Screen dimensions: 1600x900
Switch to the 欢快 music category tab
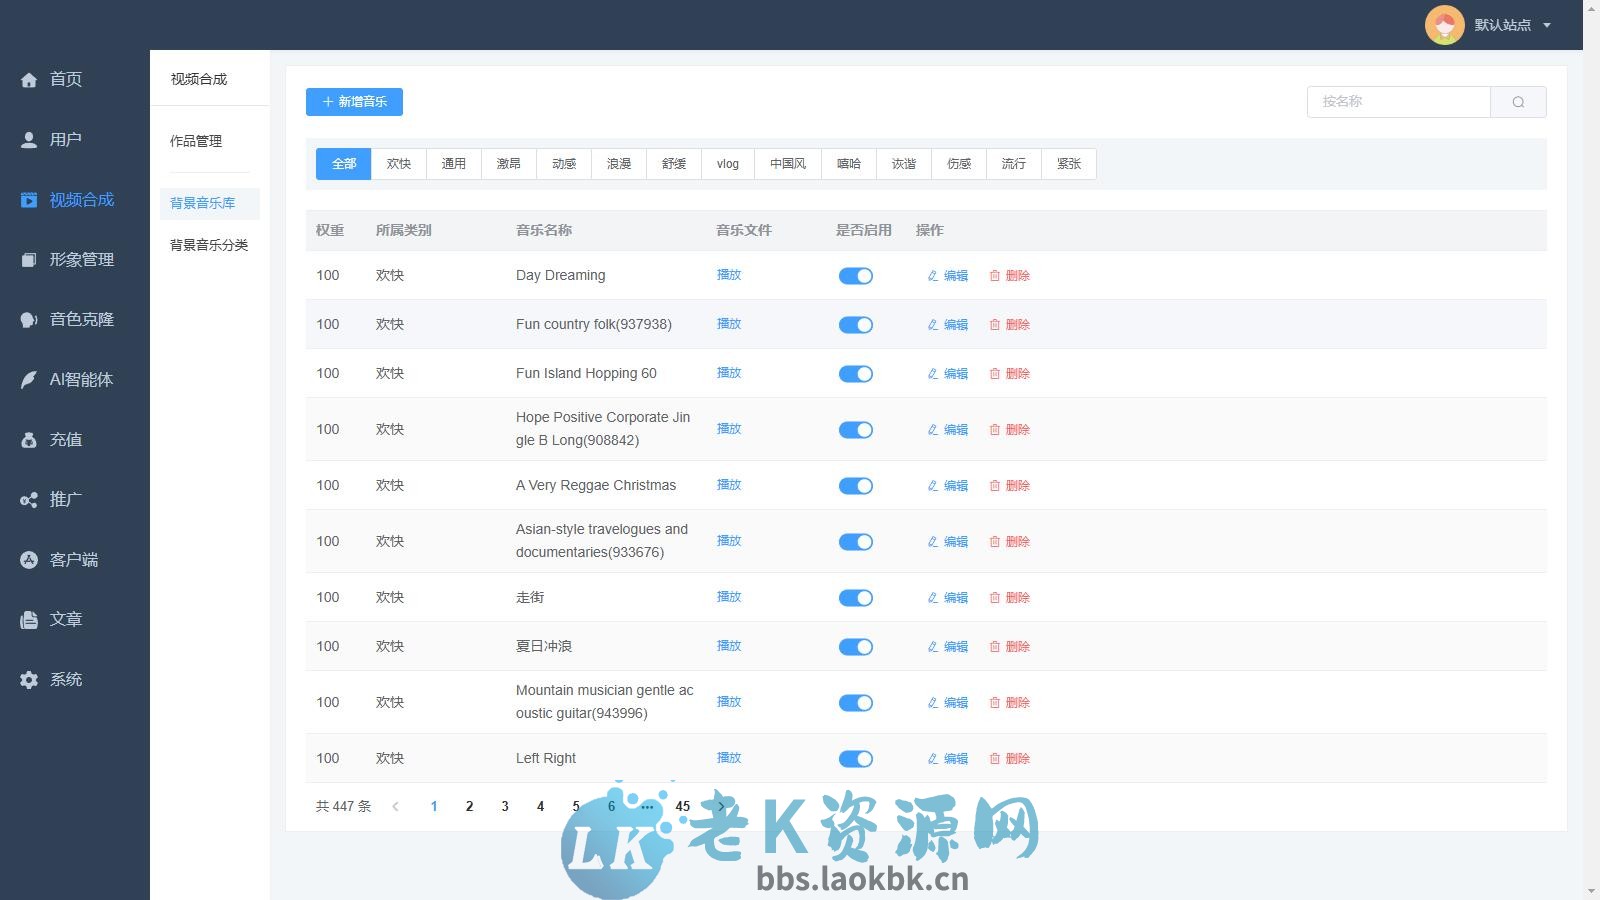click(x=398, y=163)
